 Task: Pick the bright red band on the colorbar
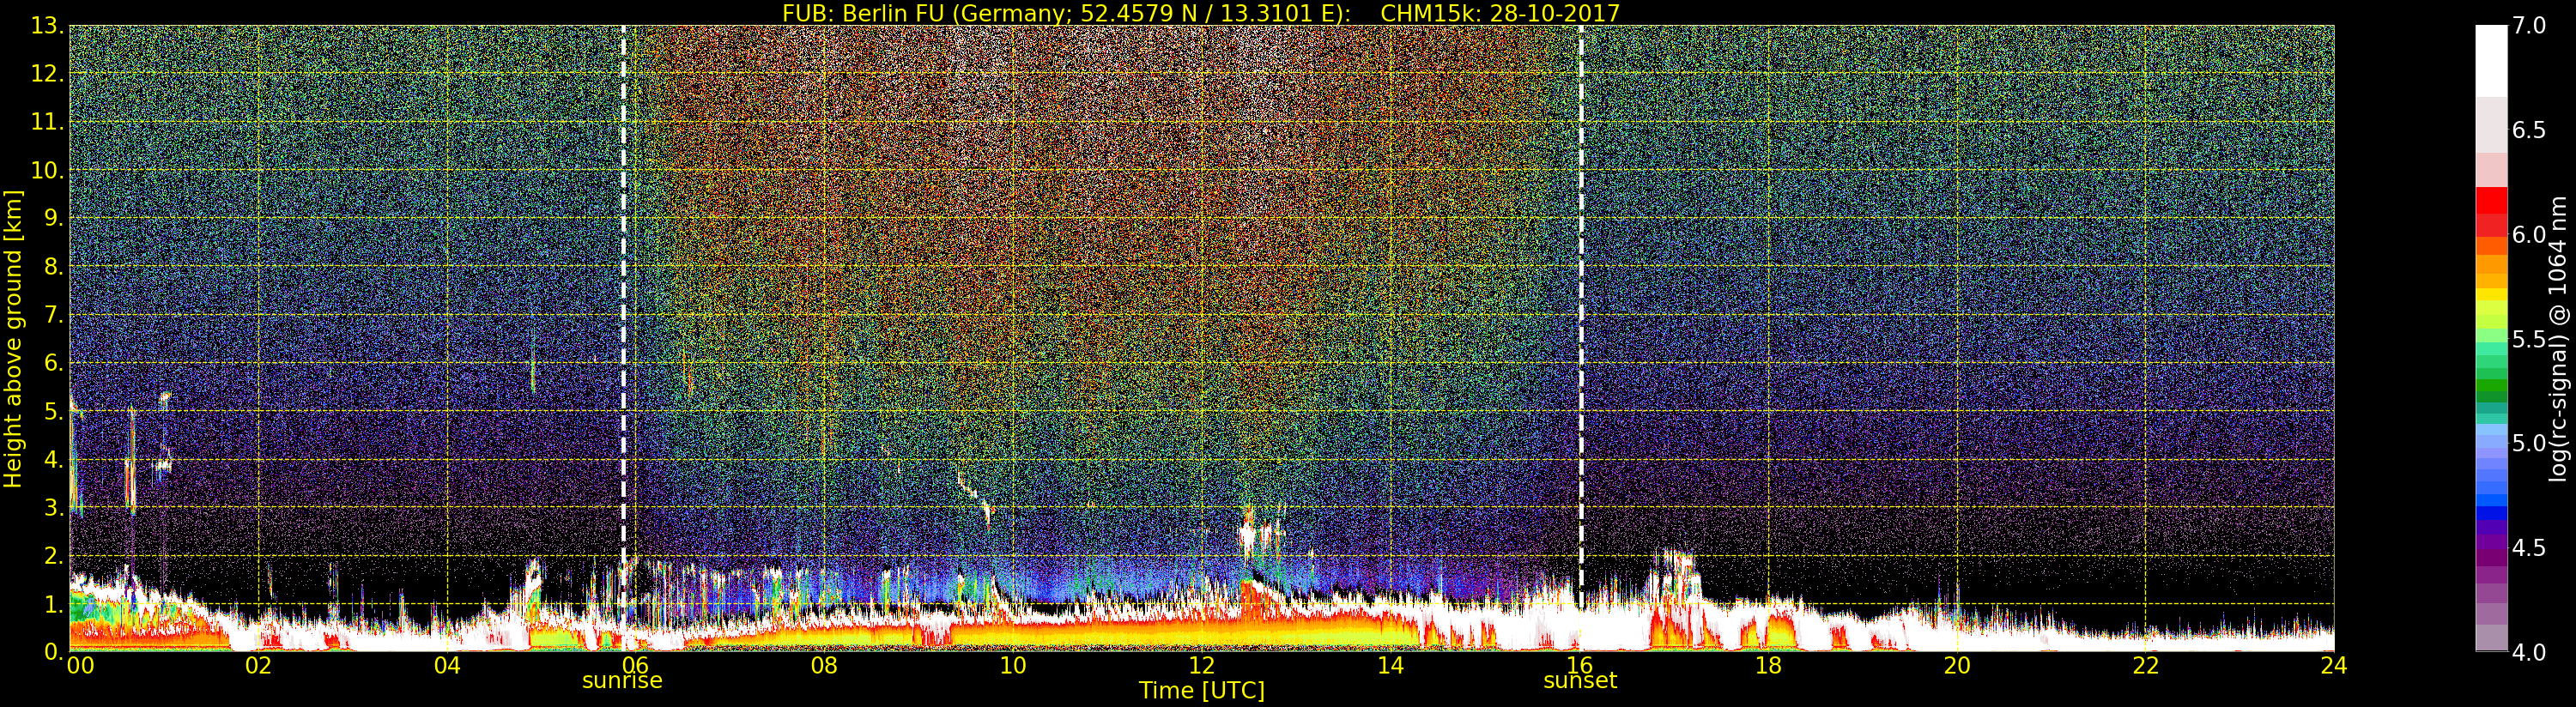click(2491, 201)
